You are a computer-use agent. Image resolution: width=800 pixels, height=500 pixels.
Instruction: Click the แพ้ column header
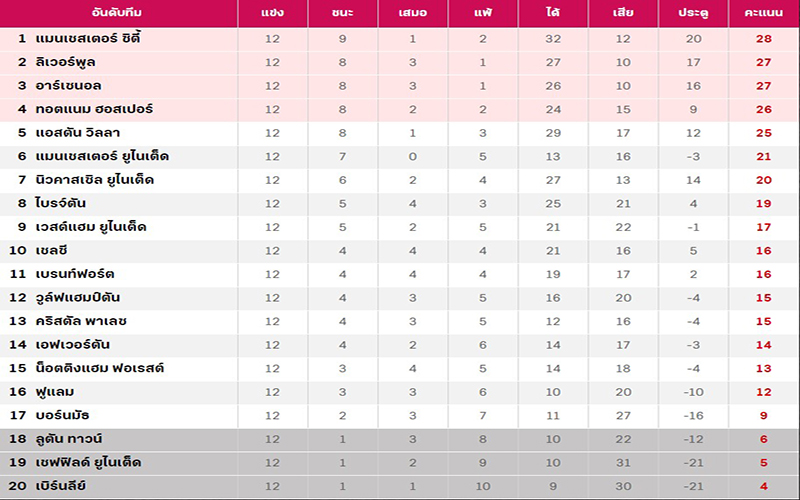tap(482, 13)
